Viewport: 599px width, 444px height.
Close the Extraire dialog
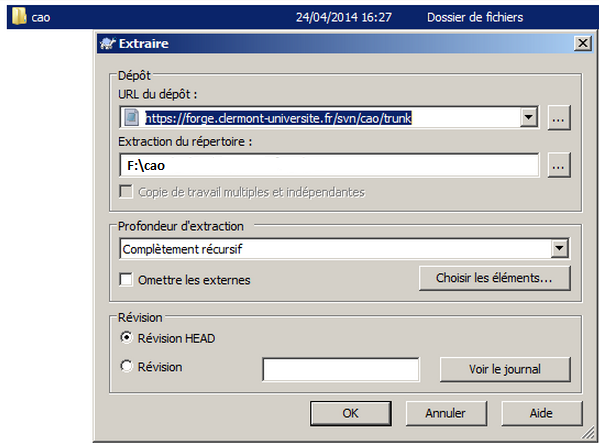click(583, 43)
